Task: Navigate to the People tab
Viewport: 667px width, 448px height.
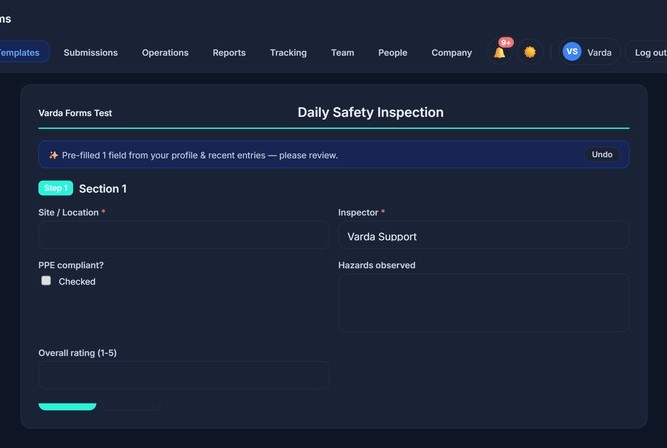Action: [x=393, y=52]
